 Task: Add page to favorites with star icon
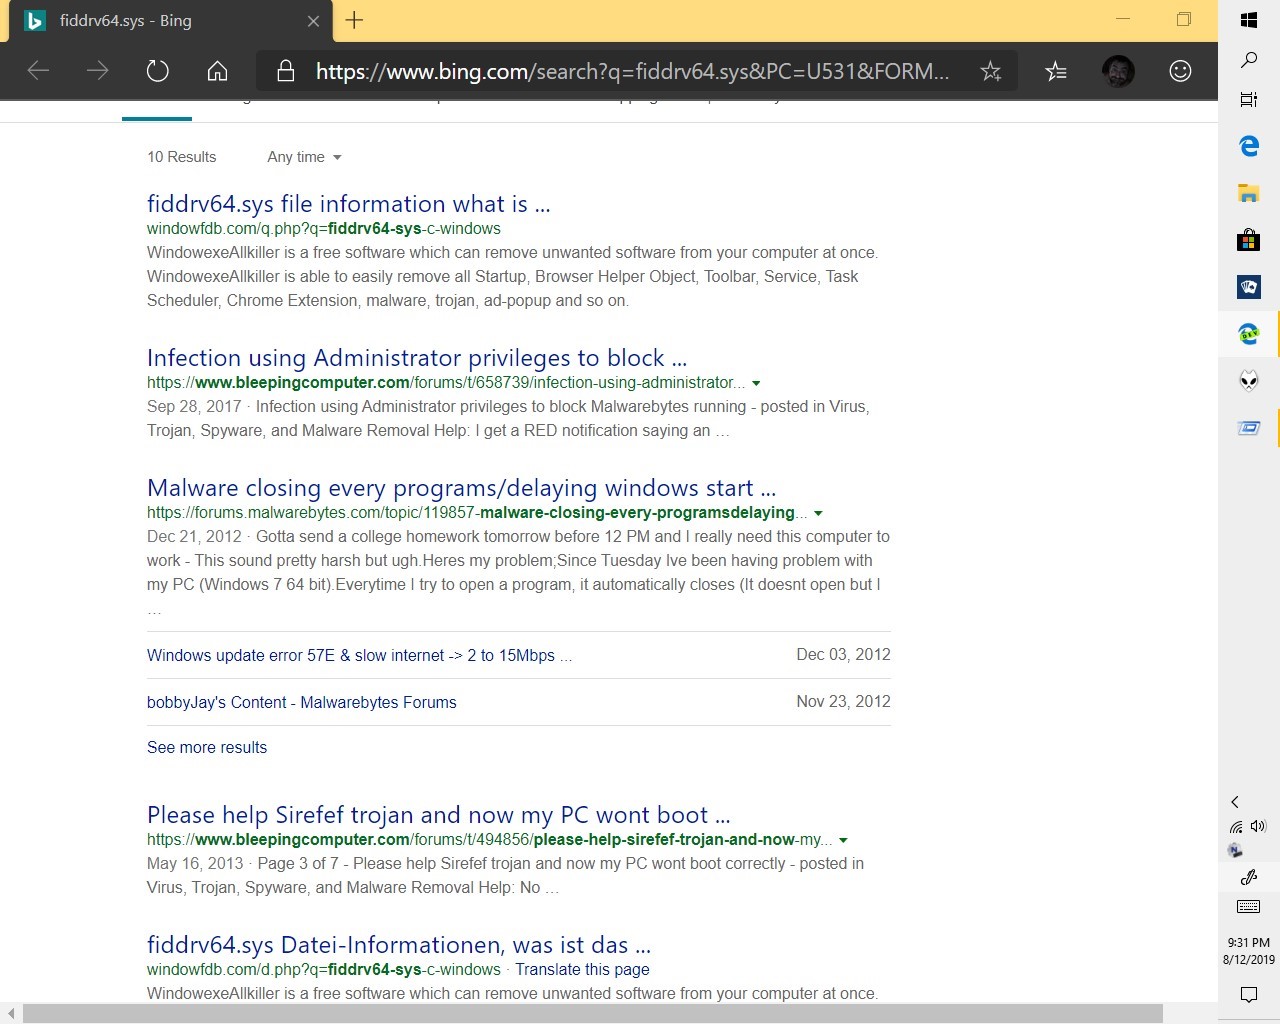pyautogui.click(x=990, y=71)
